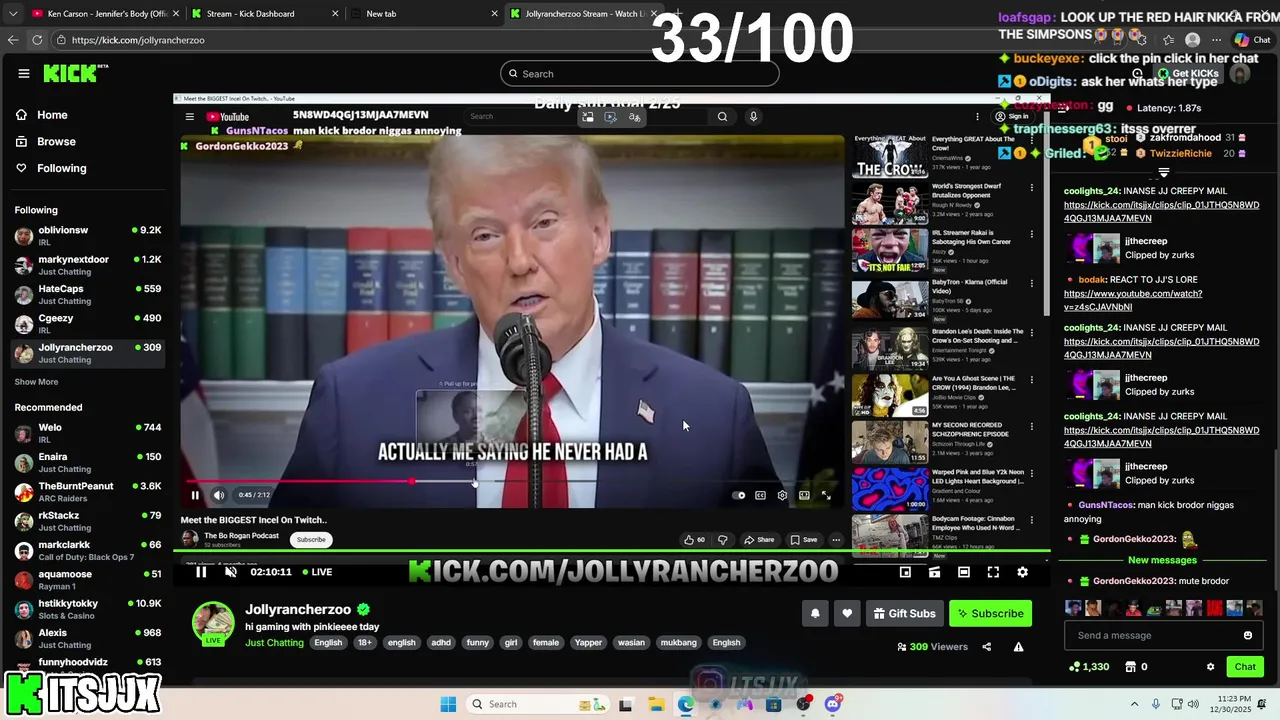Viewport: 1280px width, 720px height.
Task: Open the z4sCJAVNbNI YouTube link in chat
Action: click(1133, 300)
